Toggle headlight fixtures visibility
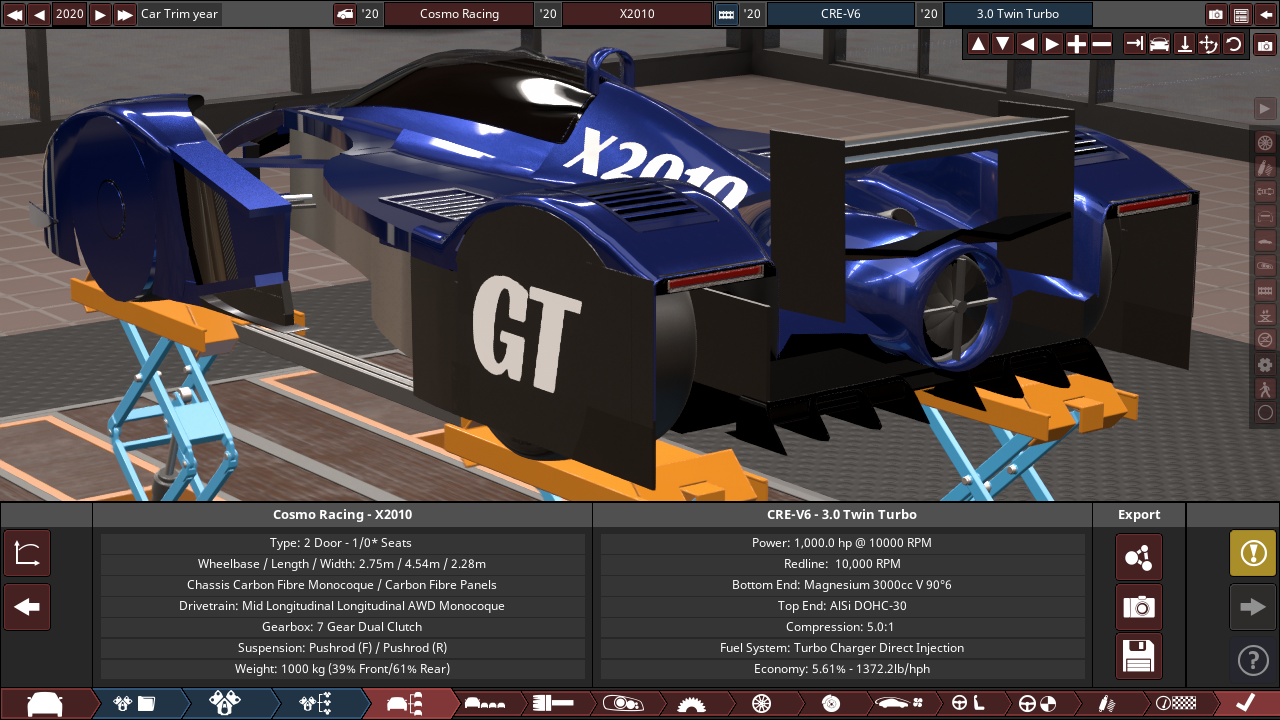 pos(1265,265)
